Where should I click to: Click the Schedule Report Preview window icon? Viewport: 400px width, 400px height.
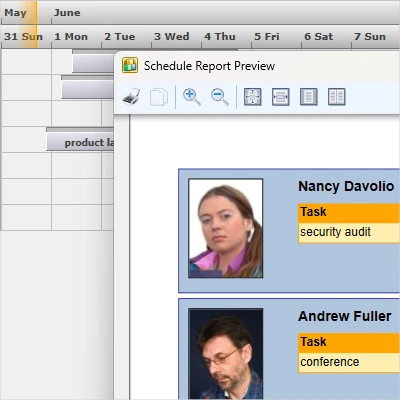click(x=130, y=65)
